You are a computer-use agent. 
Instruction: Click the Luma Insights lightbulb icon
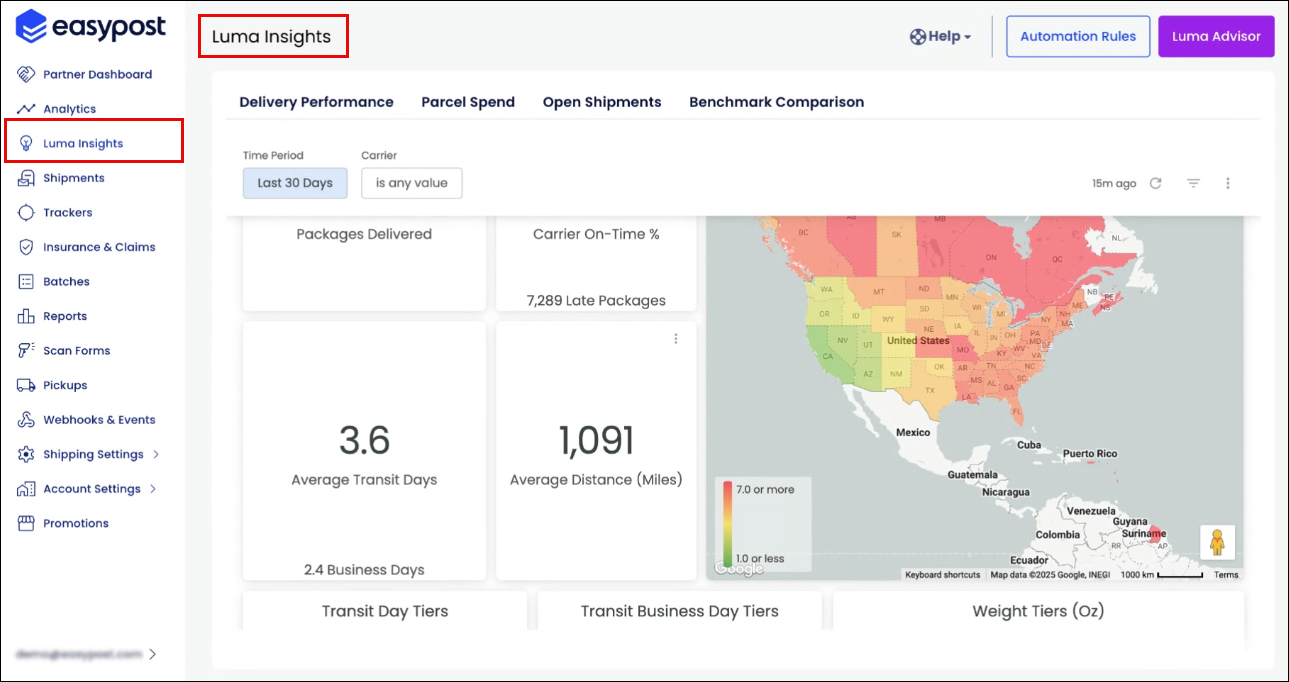pyautogui.click(x=27, y=143)
